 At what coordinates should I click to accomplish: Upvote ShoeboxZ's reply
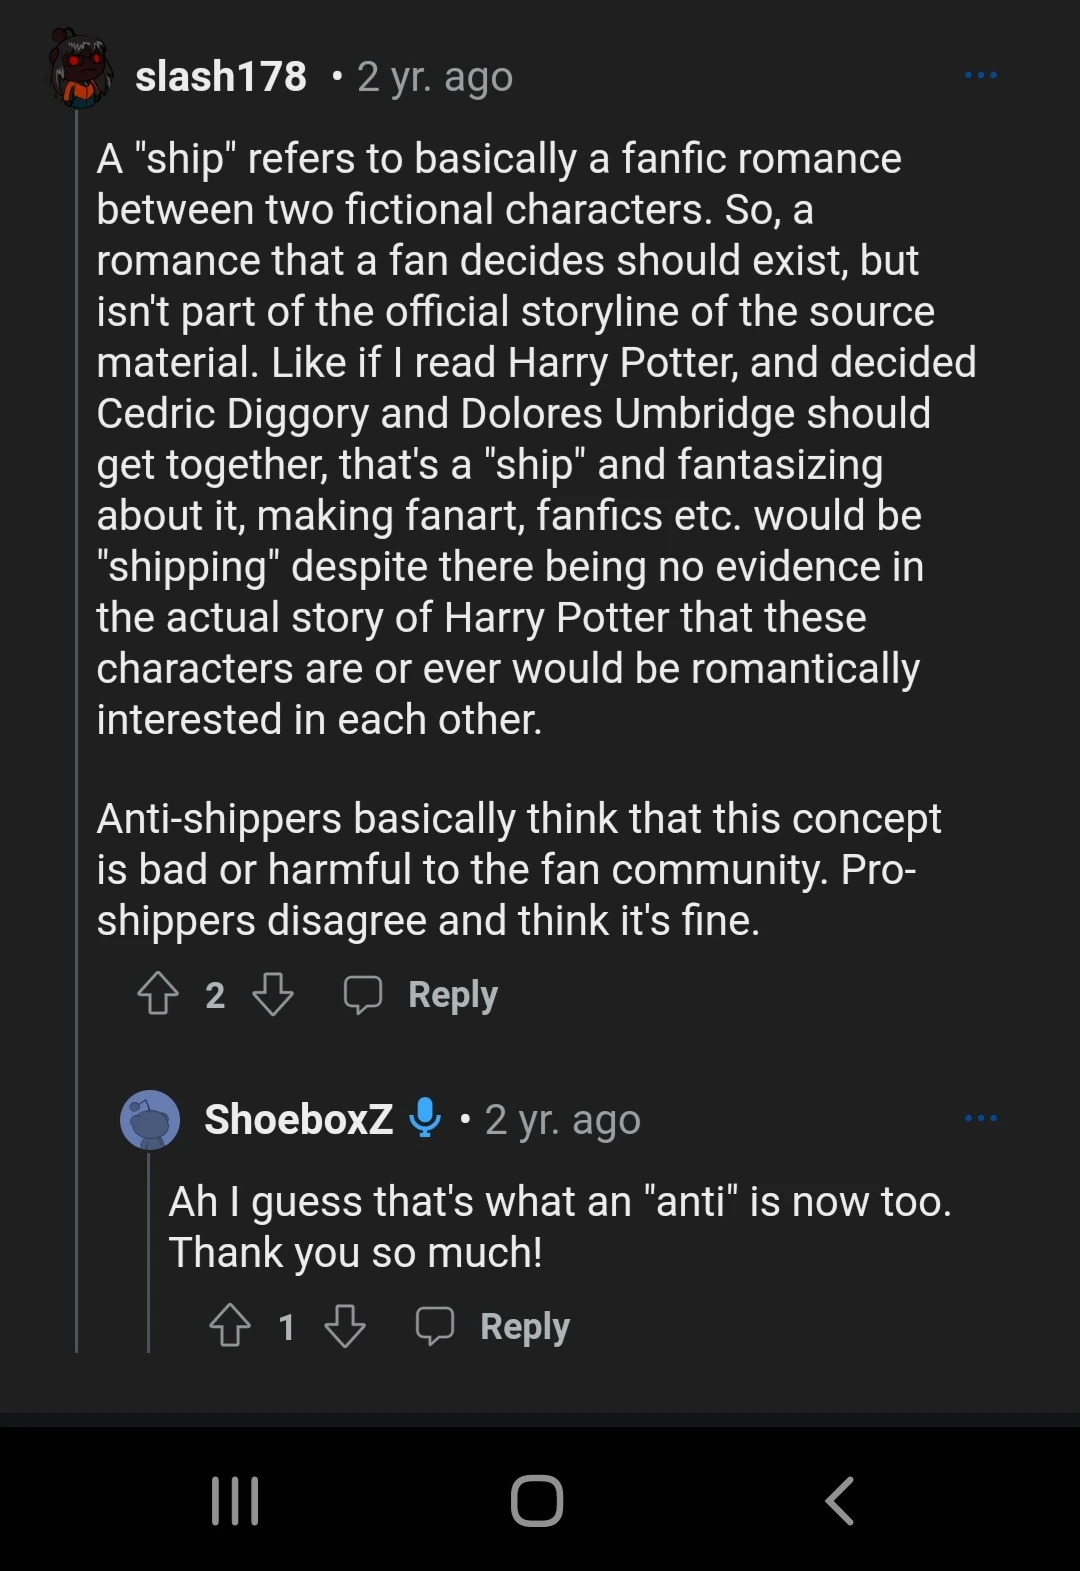pos(232,1326)
